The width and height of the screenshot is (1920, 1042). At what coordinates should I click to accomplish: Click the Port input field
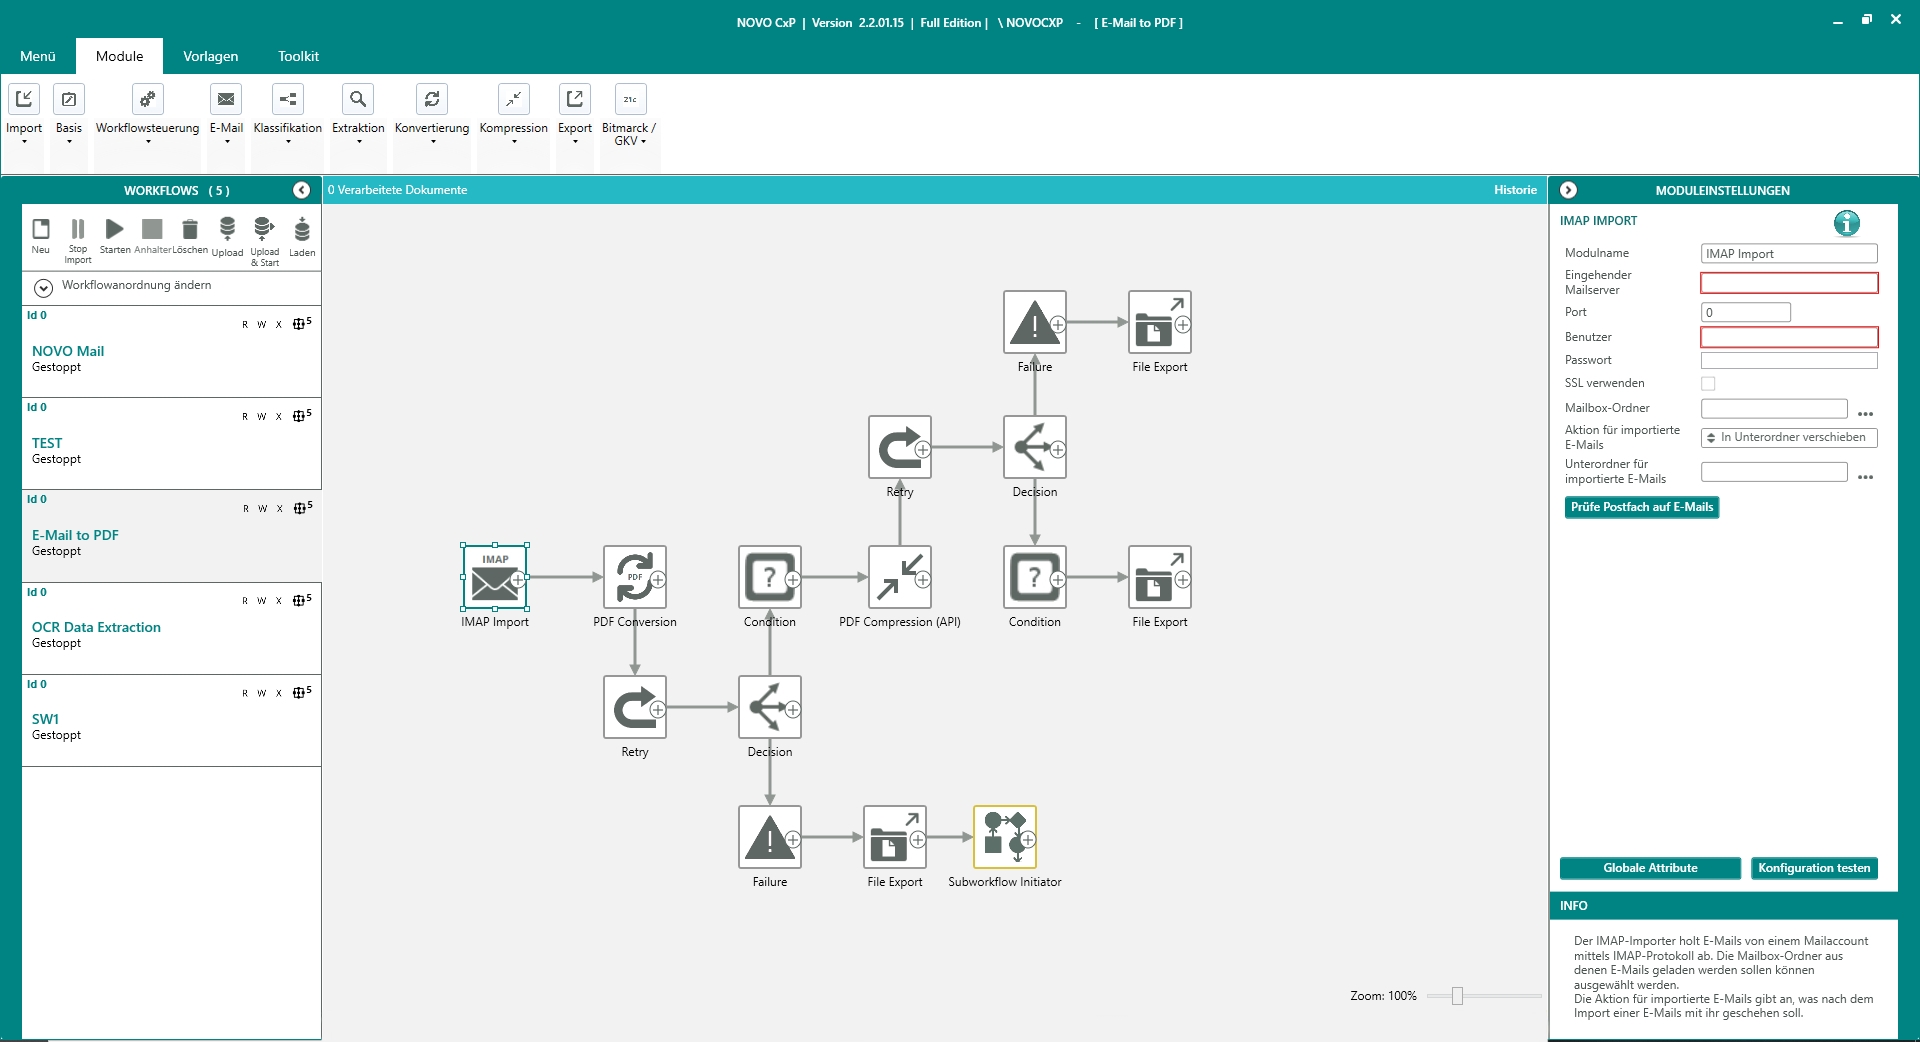pyautogui.click(x=1746, y=312)
